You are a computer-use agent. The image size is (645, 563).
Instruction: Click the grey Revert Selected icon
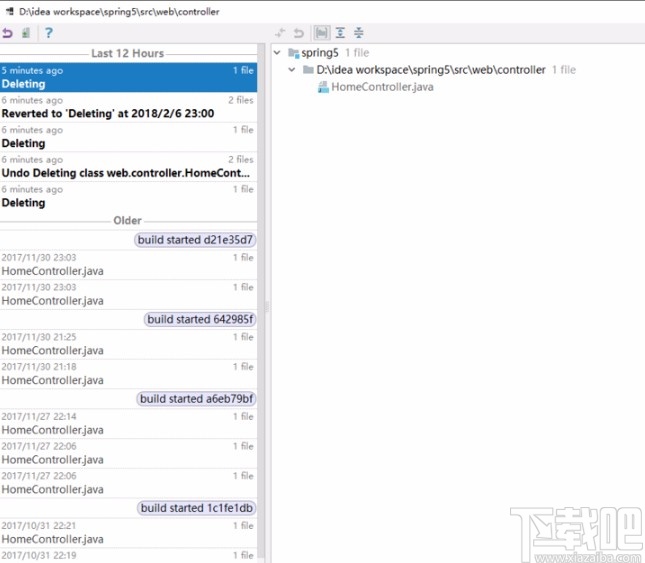tap(299, 32)
